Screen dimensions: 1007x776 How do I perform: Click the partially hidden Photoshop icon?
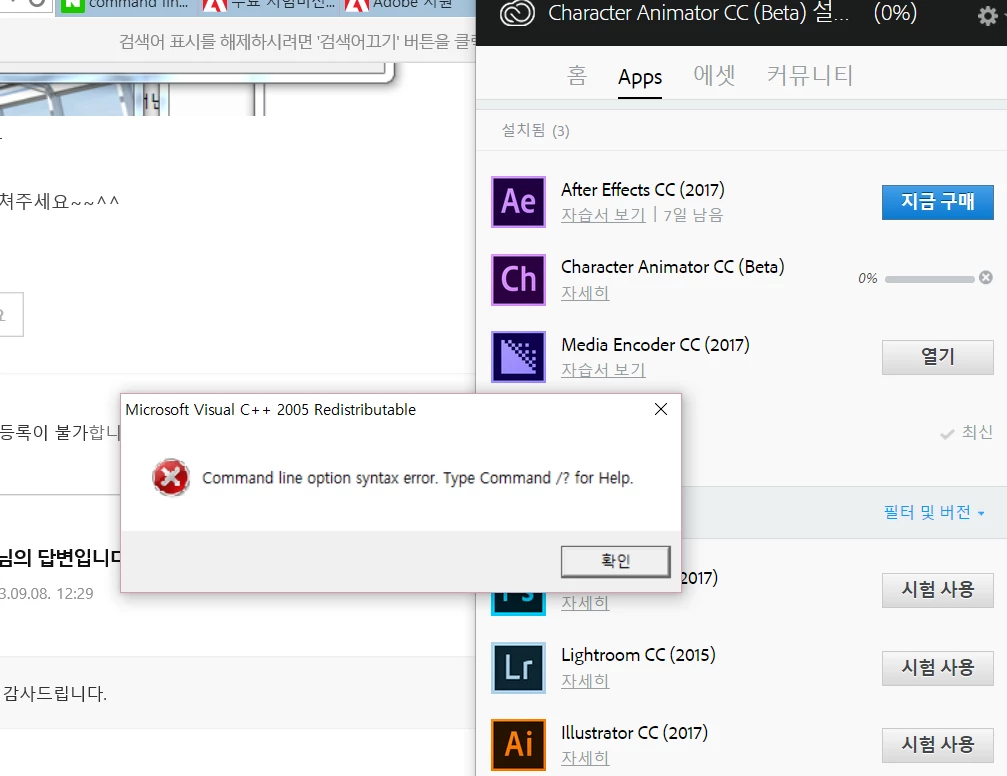518,604
